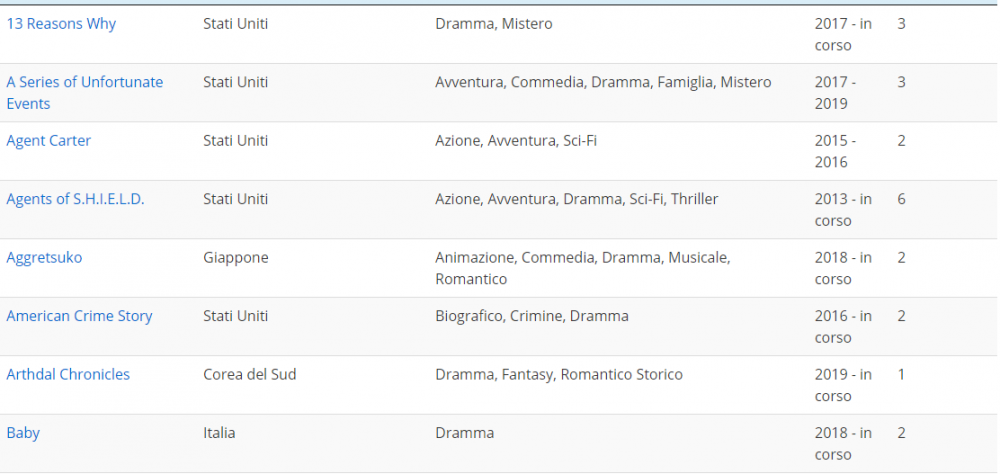The image size is (1000, 474).
Task: Open the 13 Reasons Why link
Action: pos(61,23)
